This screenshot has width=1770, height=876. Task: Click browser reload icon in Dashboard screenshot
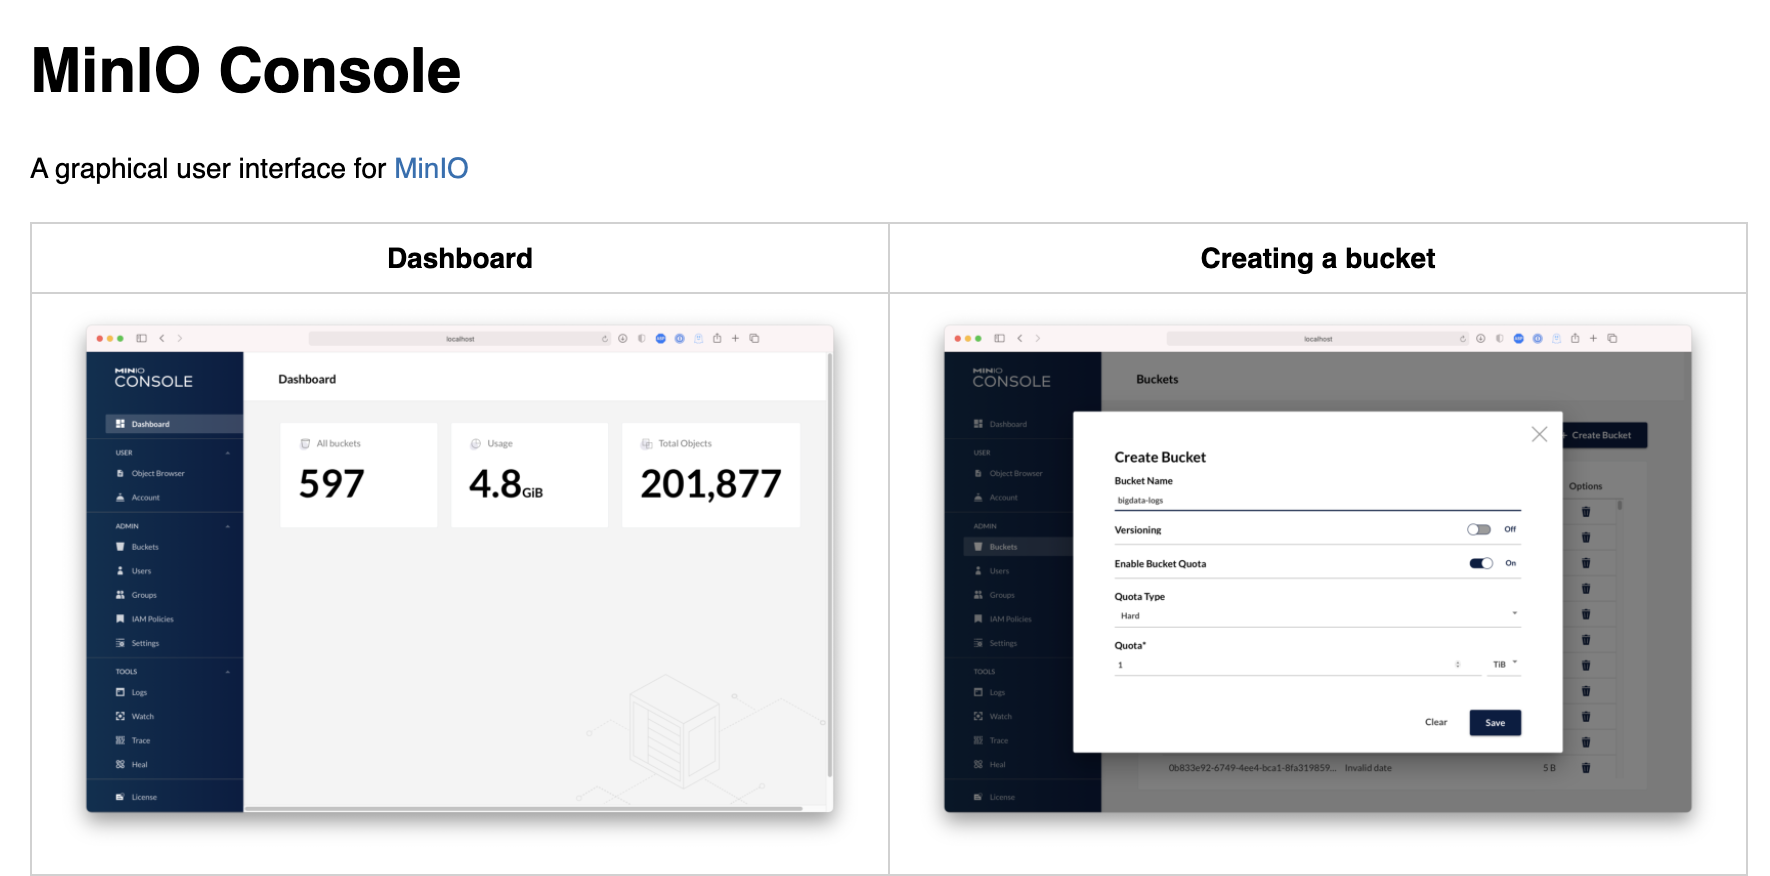pos(604,338)
